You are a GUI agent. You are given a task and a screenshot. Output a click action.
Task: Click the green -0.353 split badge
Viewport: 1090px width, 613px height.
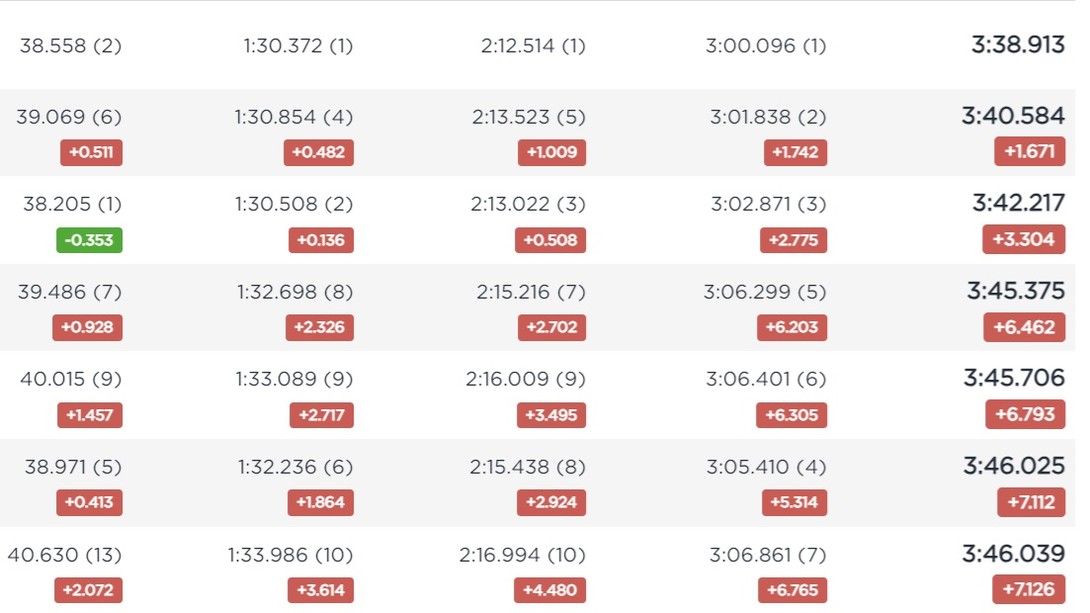(89, 240)
